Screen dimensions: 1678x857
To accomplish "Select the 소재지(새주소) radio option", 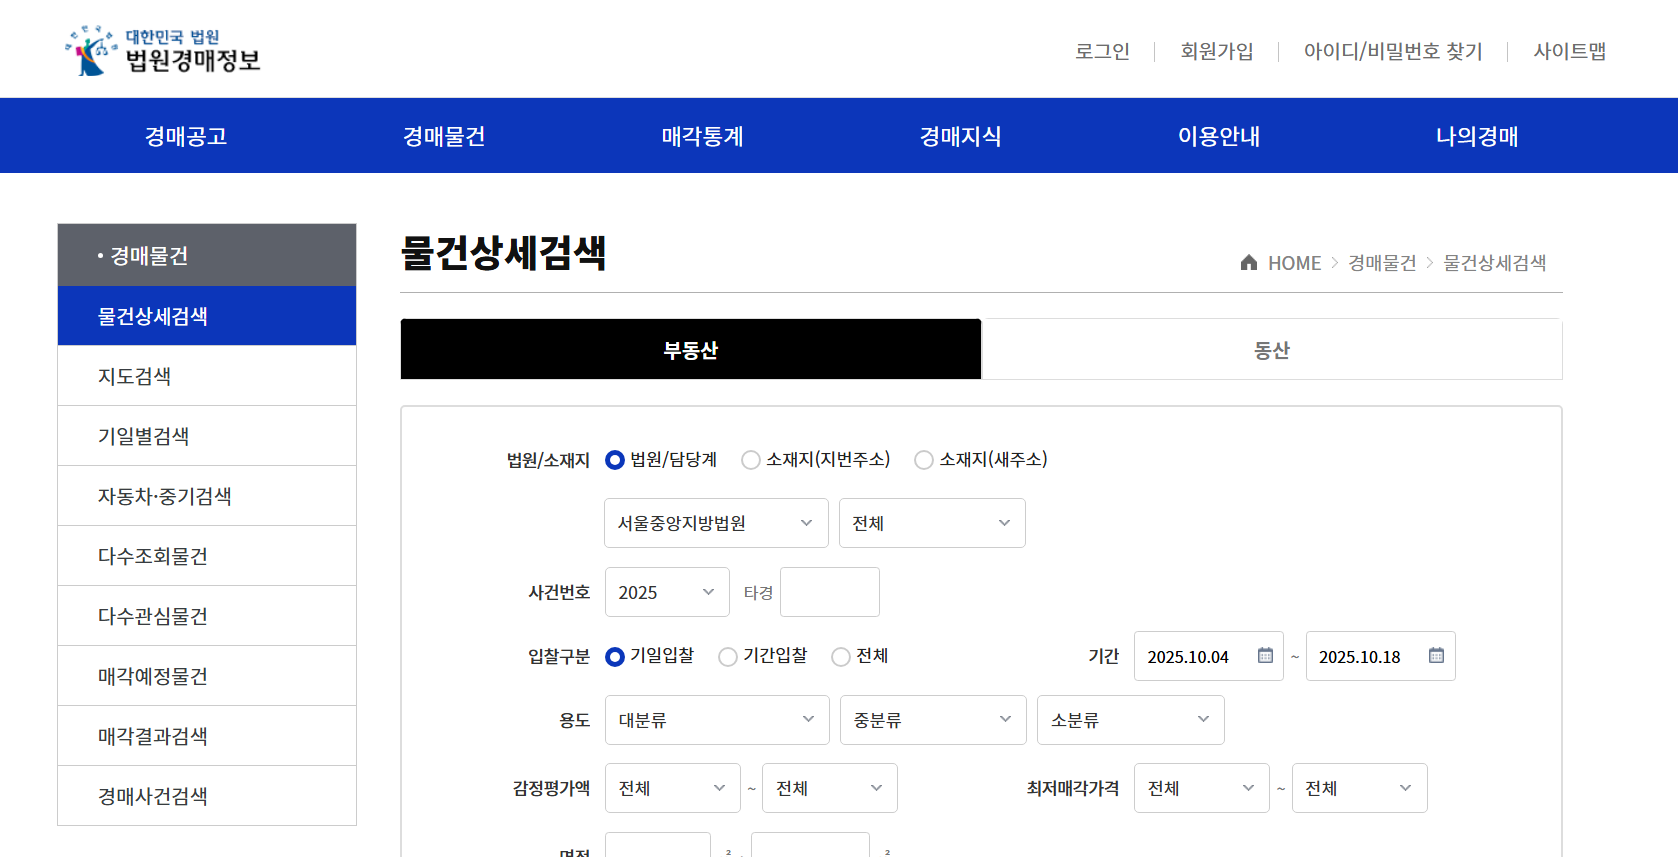I will (x=924, y=460).
